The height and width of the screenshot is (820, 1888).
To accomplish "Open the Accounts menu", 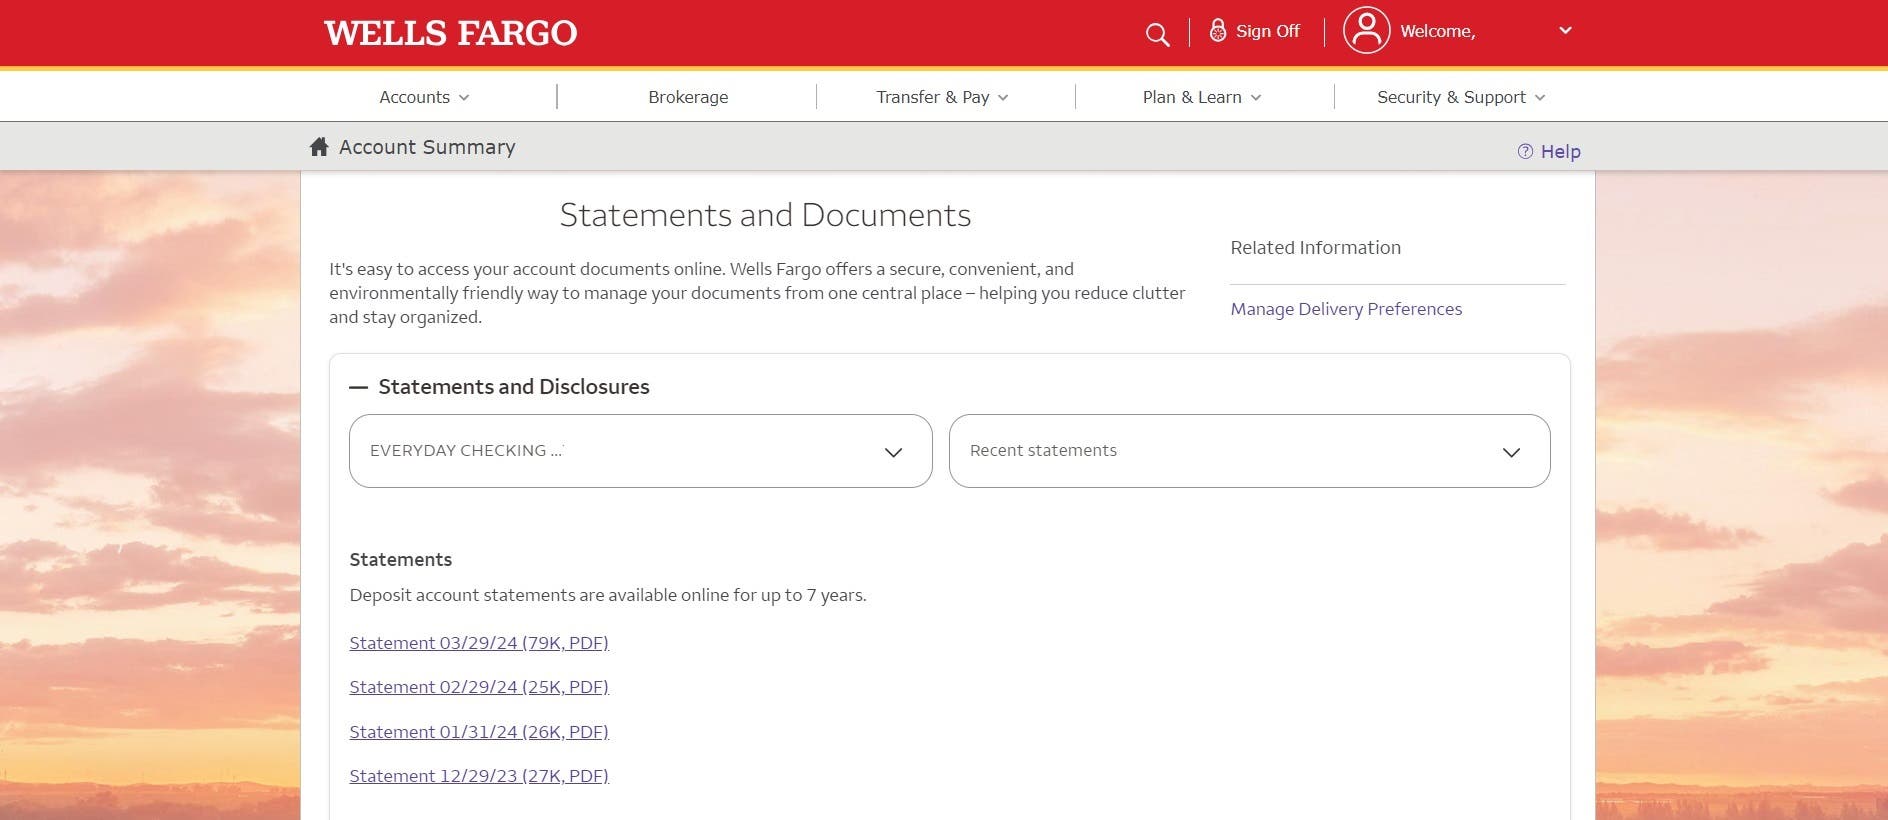I will (x=424, y=97).
